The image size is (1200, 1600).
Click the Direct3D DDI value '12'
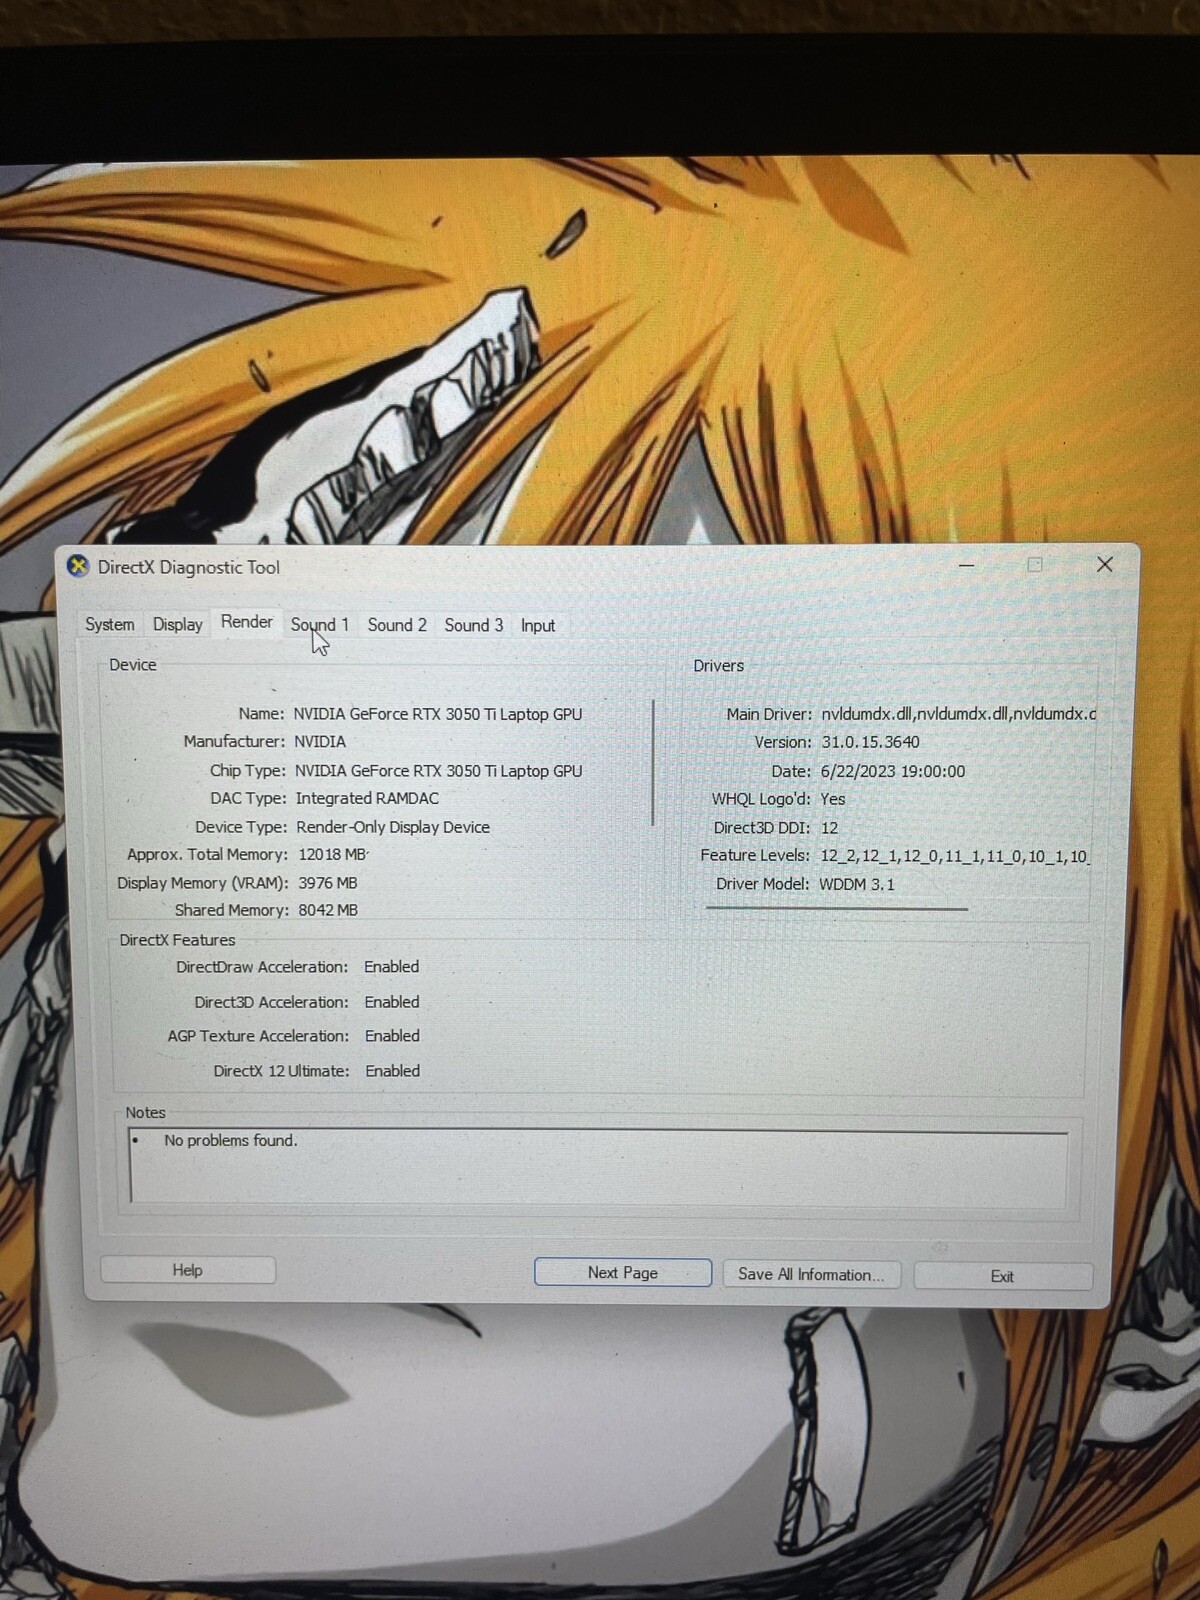[829, 828]
